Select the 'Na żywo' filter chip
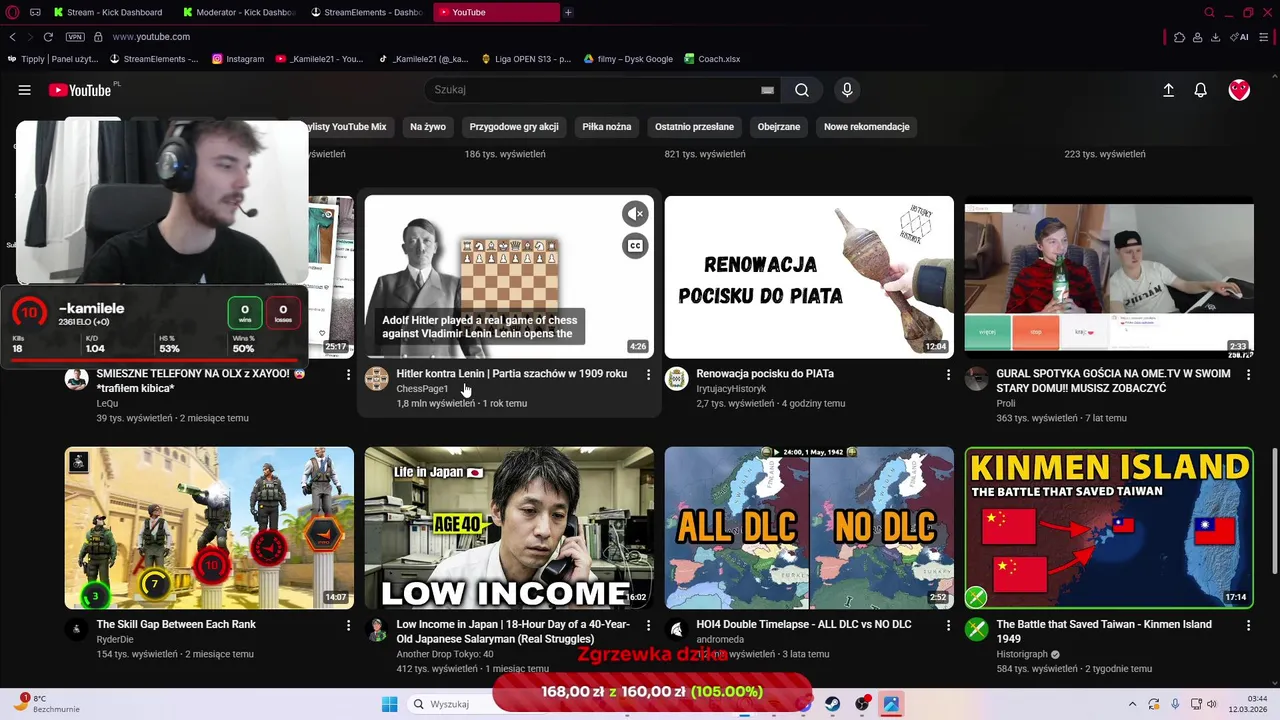 click(x=428, y=127)
